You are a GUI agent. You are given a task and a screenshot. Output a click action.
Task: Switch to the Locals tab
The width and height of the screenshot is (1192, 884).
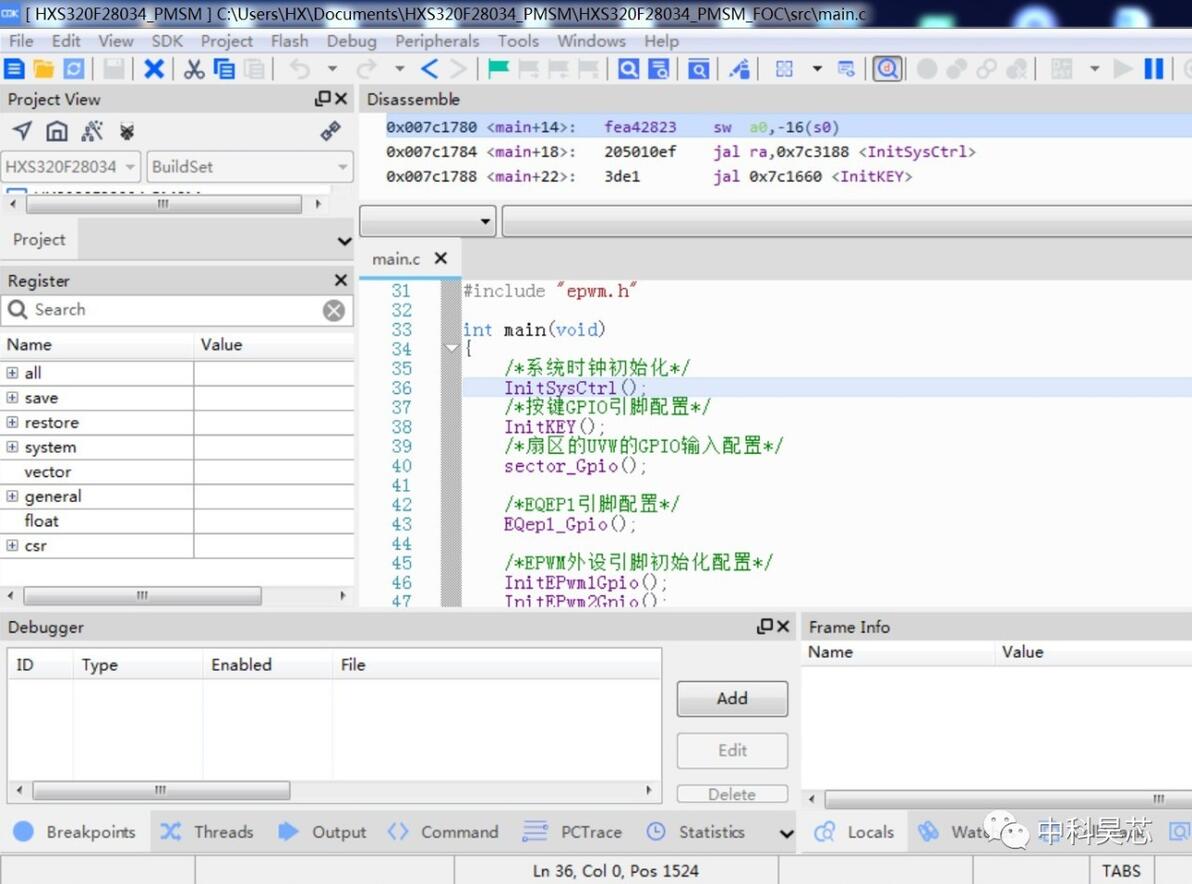coord(854,832)
